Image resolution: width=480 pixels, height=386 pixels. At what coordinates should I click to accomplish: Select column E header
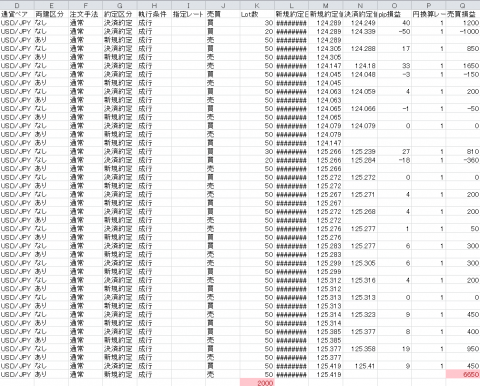point(51,5)
